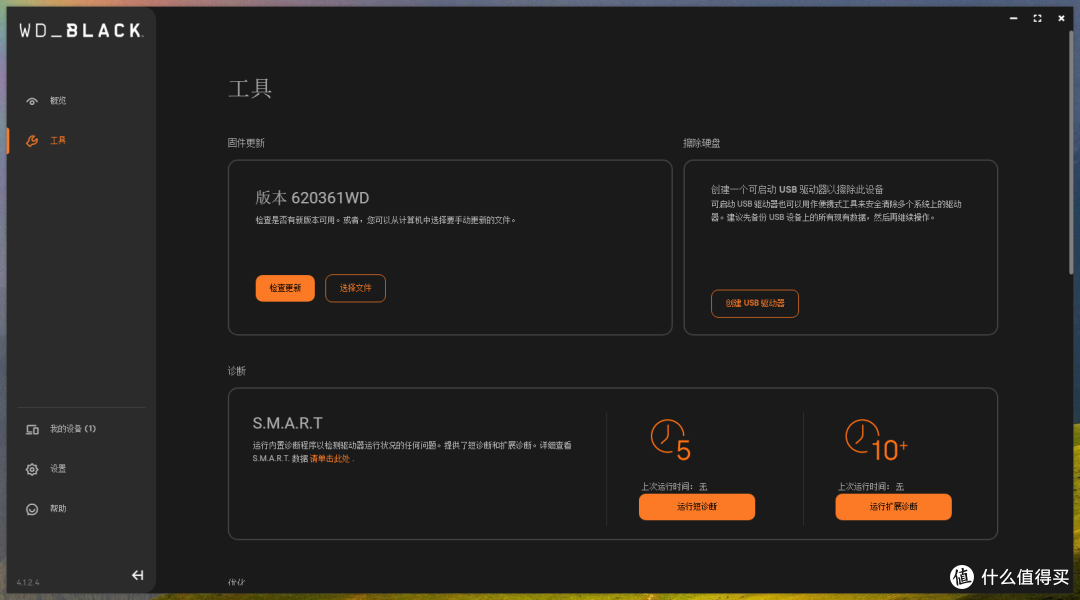The height and width of the screenshot is (600, 1080).
Task: Open the Settings gear icon
Action: tap(32, 469)
